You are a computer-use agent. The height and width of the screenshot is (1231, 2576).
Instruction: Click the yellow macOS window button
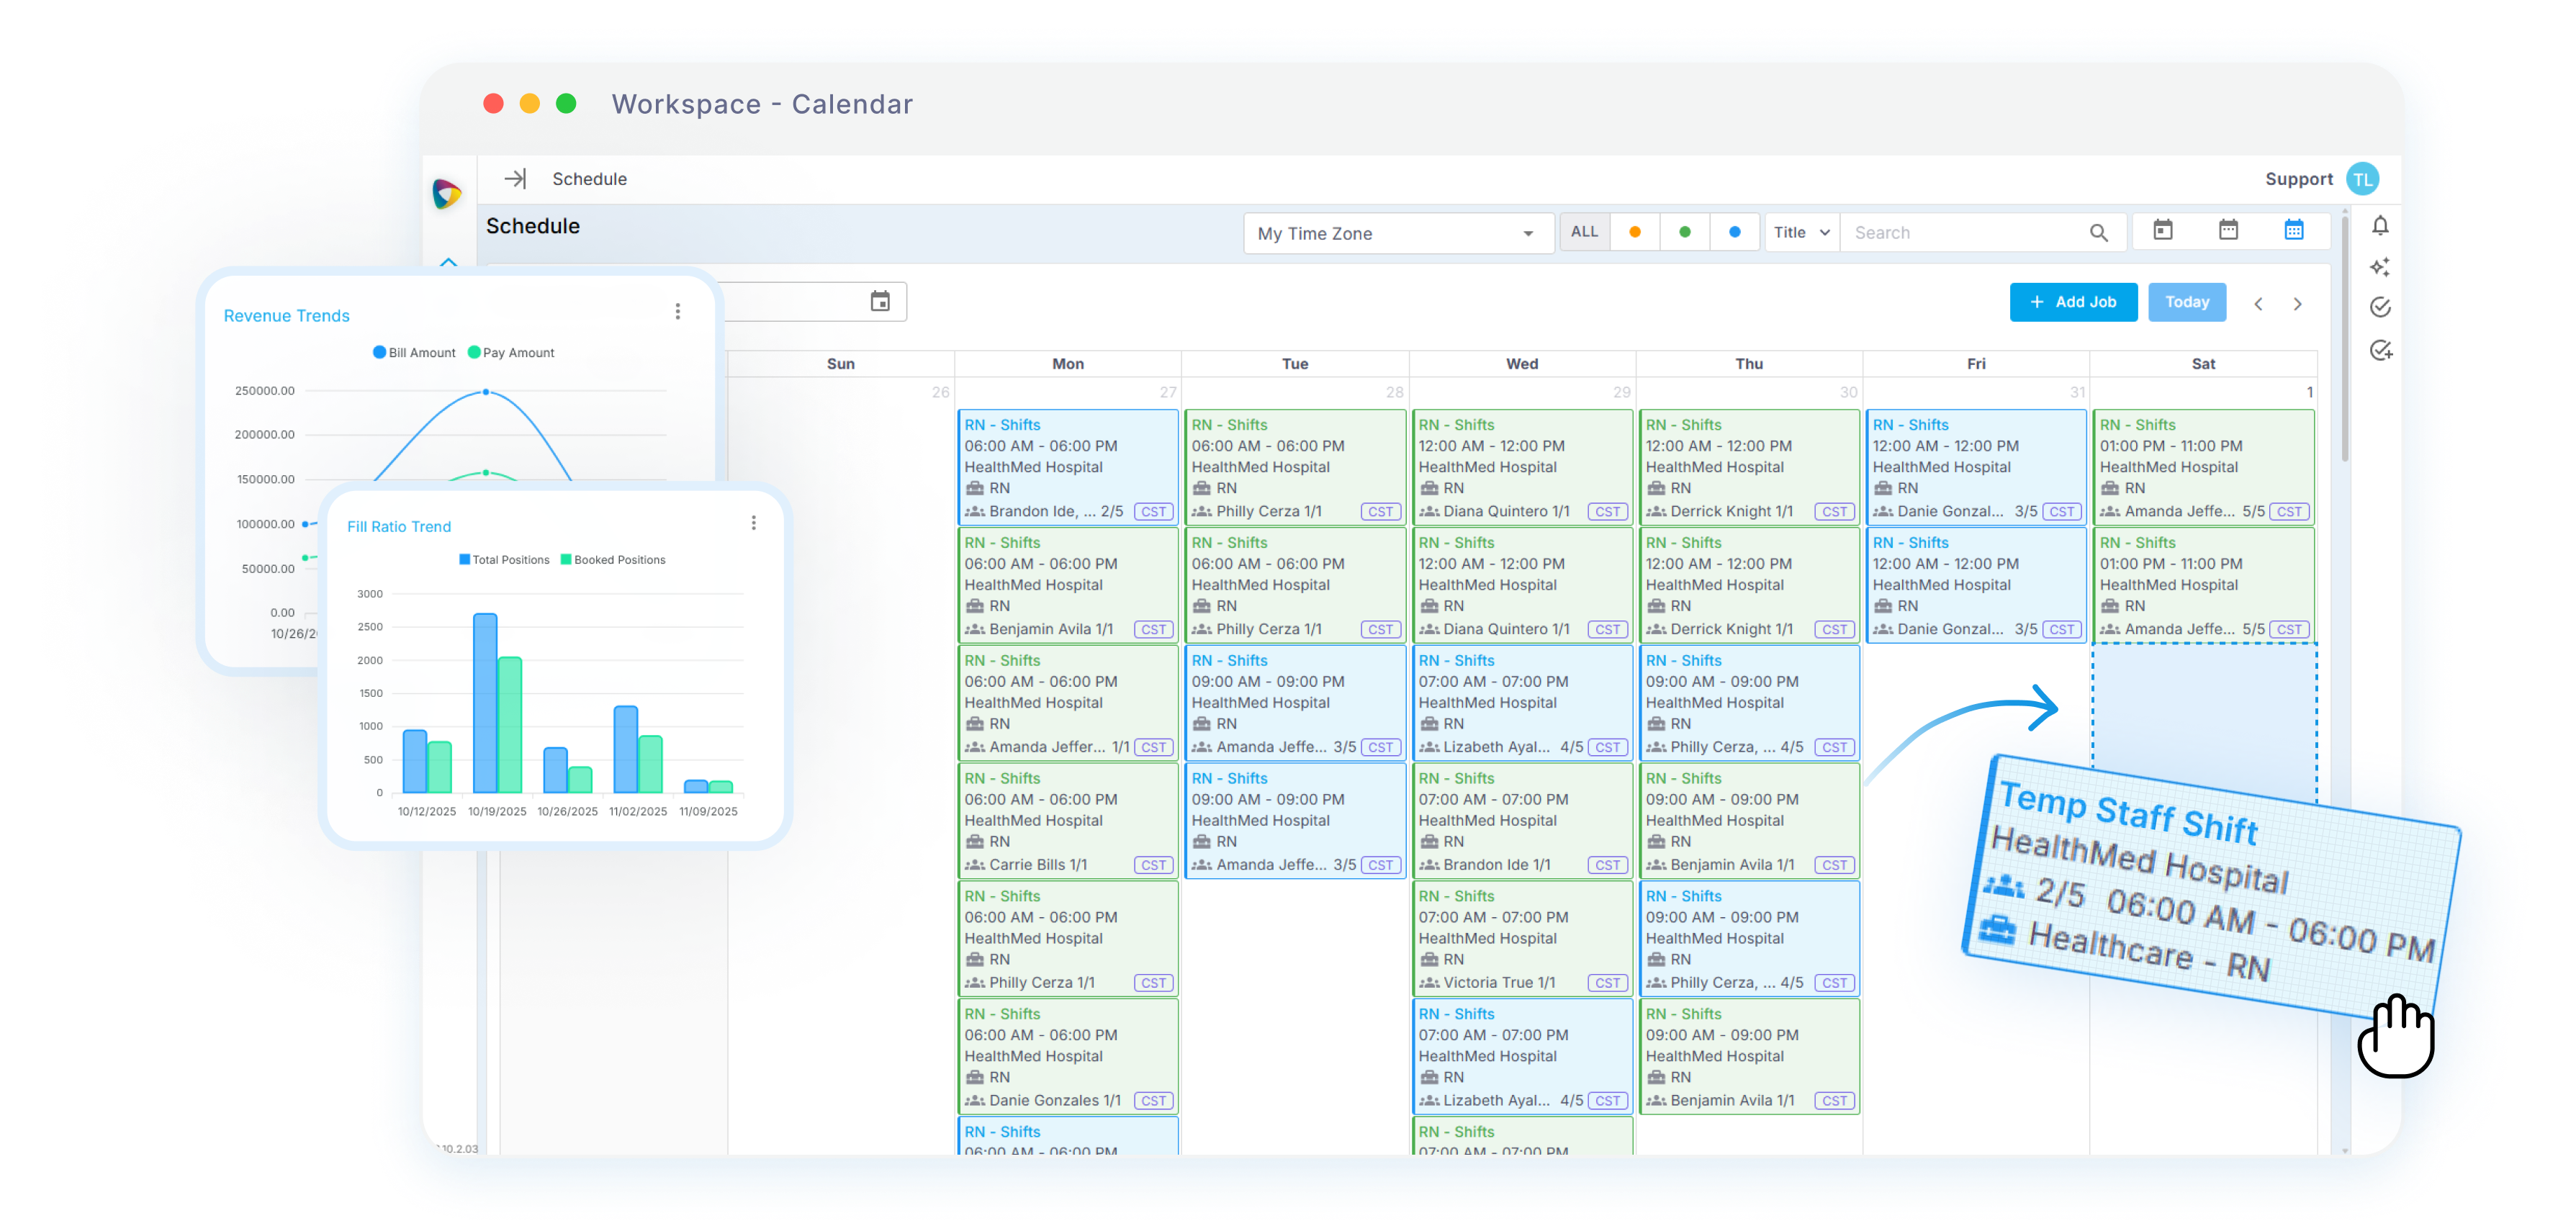(530, 103)
